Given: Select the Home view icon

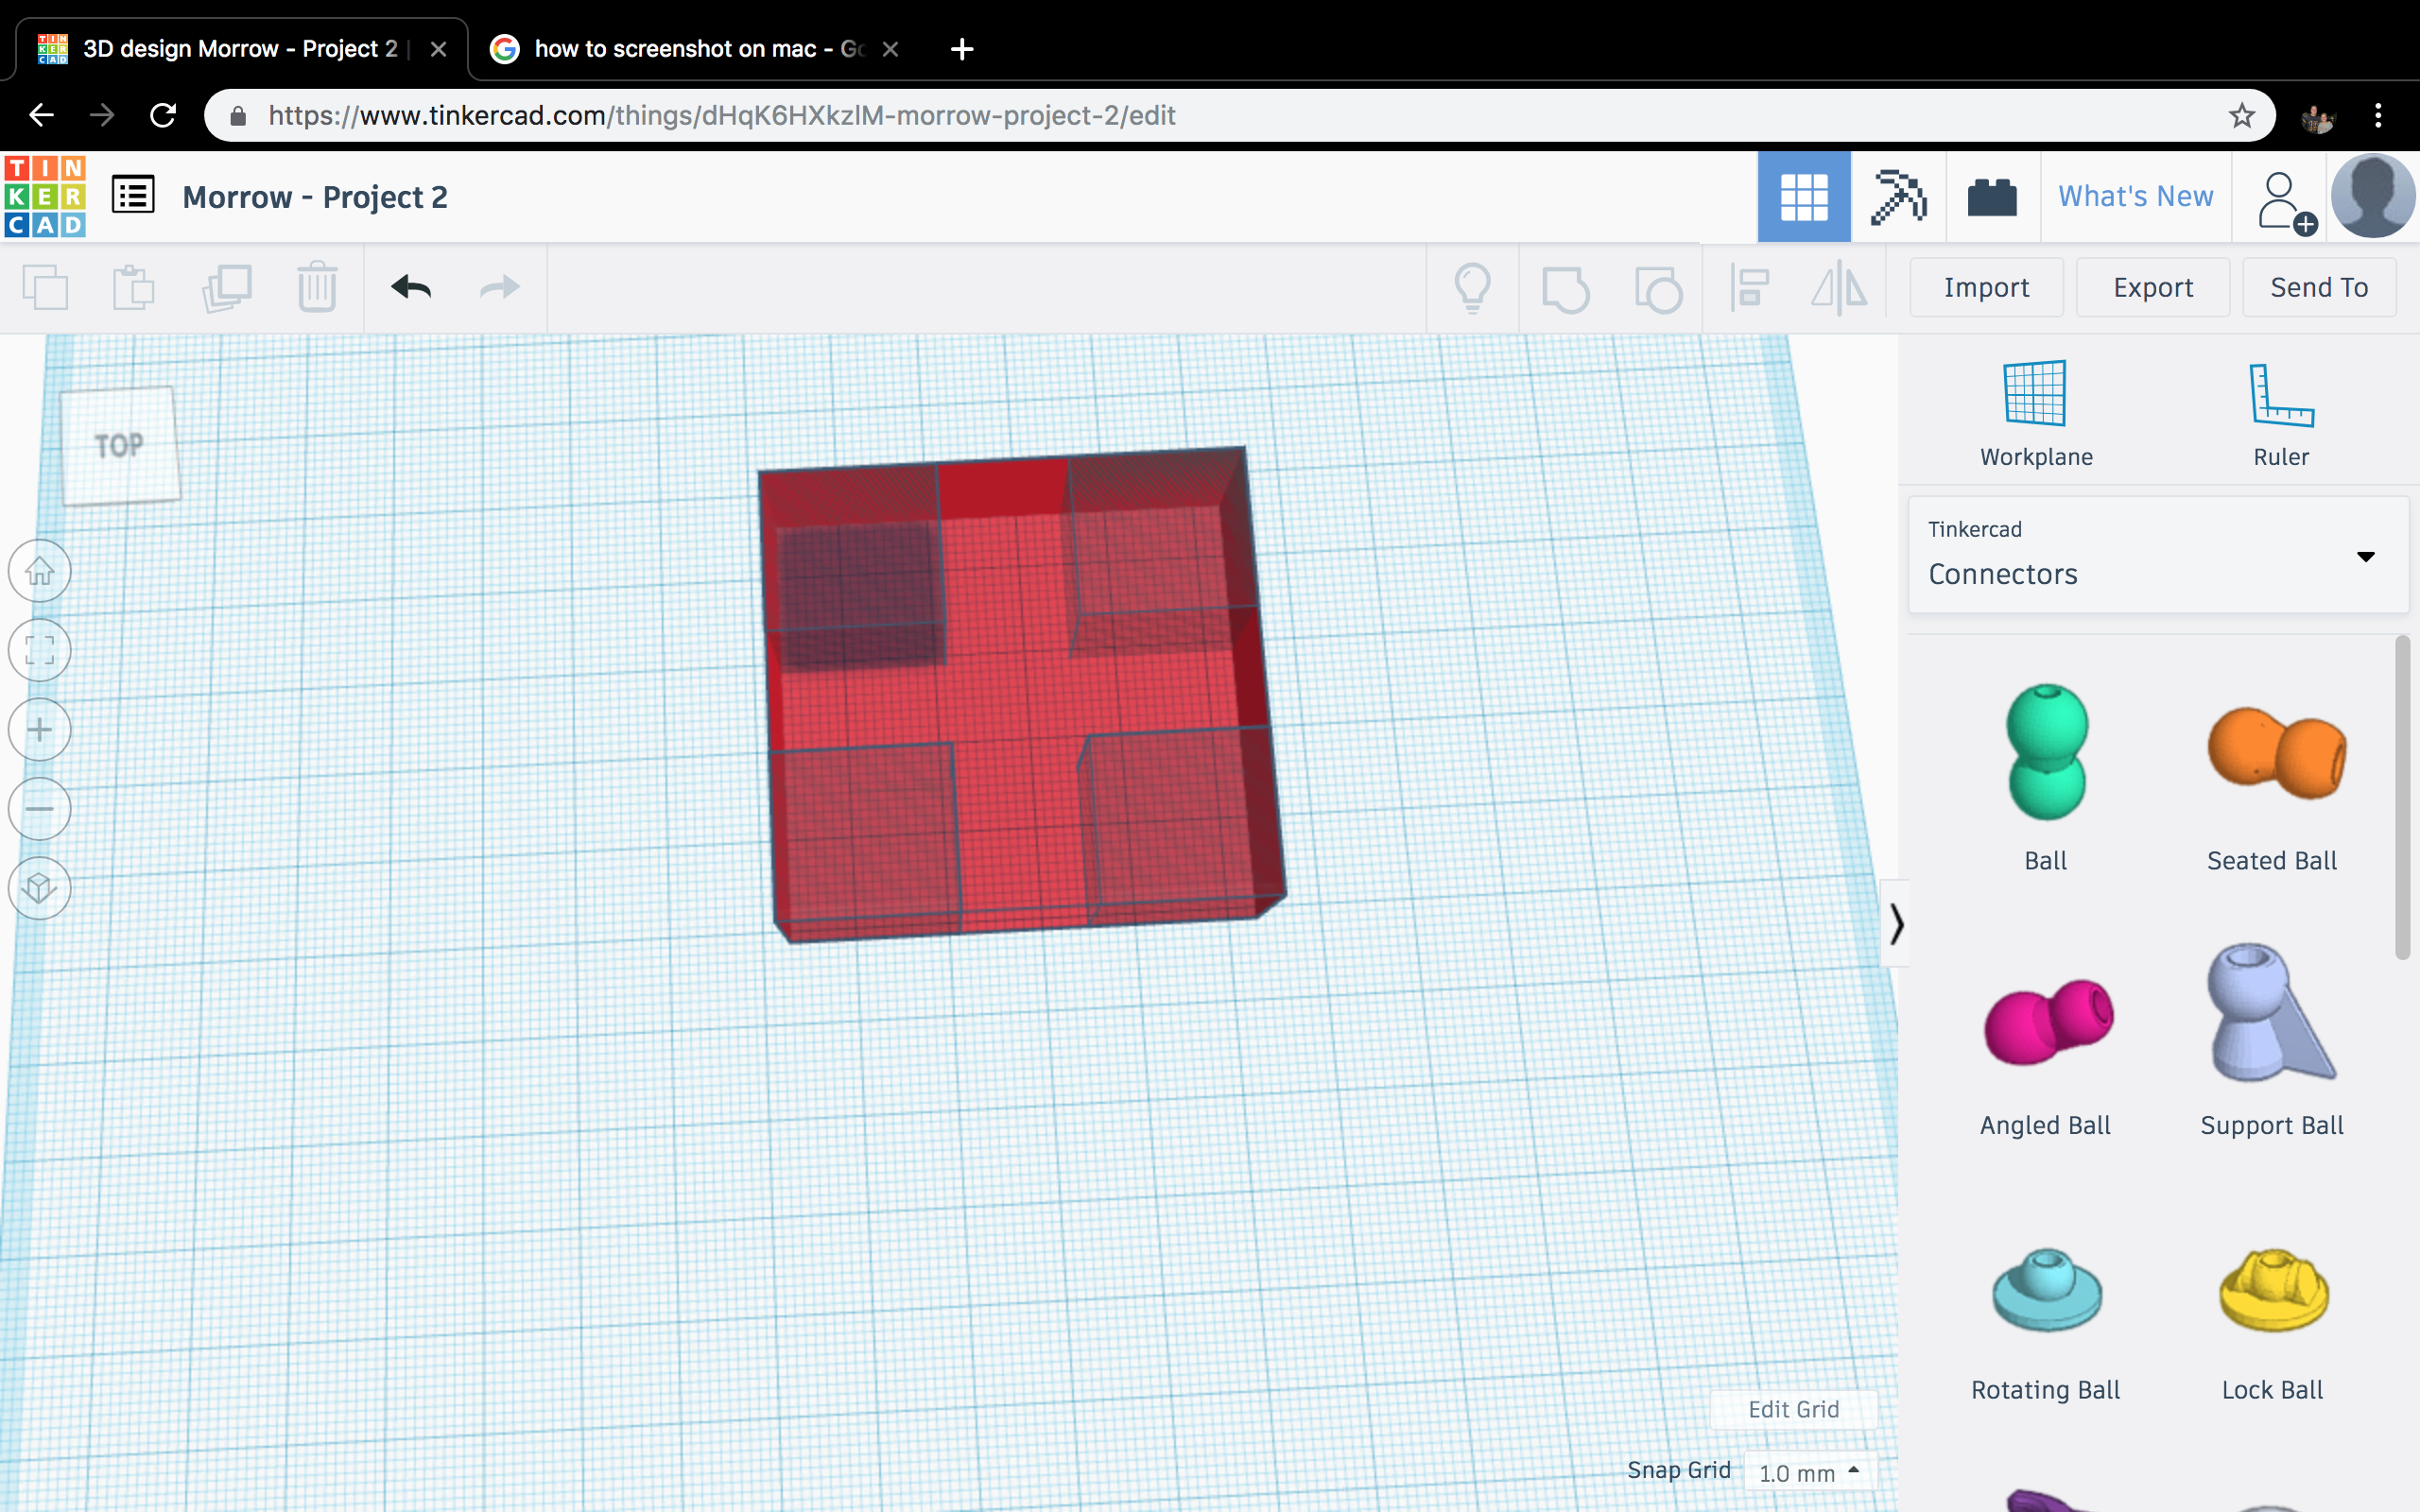Looking at the screenshot, I should pyautogui.click(x=40, y=570).
